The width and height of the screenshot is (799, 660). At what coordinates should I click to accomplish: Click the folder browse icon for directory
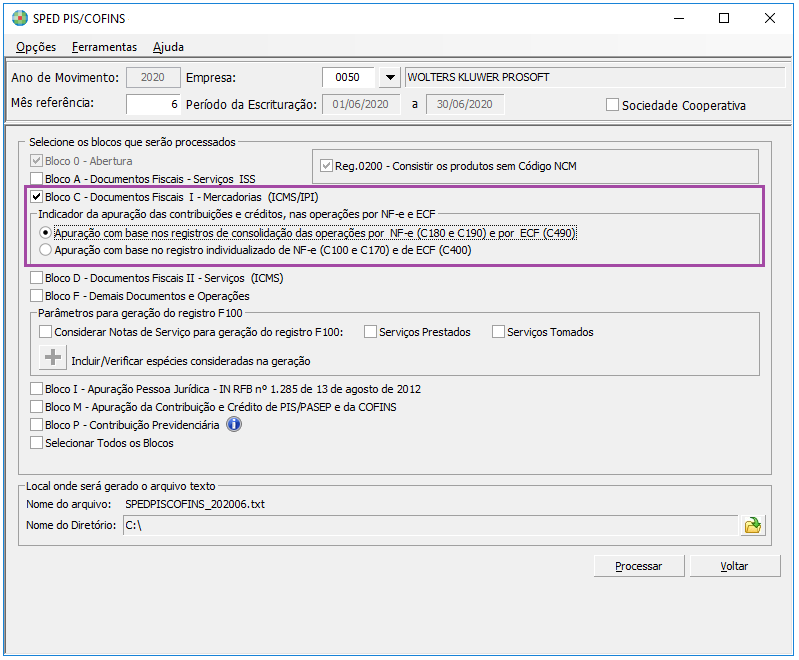point(752,525)
